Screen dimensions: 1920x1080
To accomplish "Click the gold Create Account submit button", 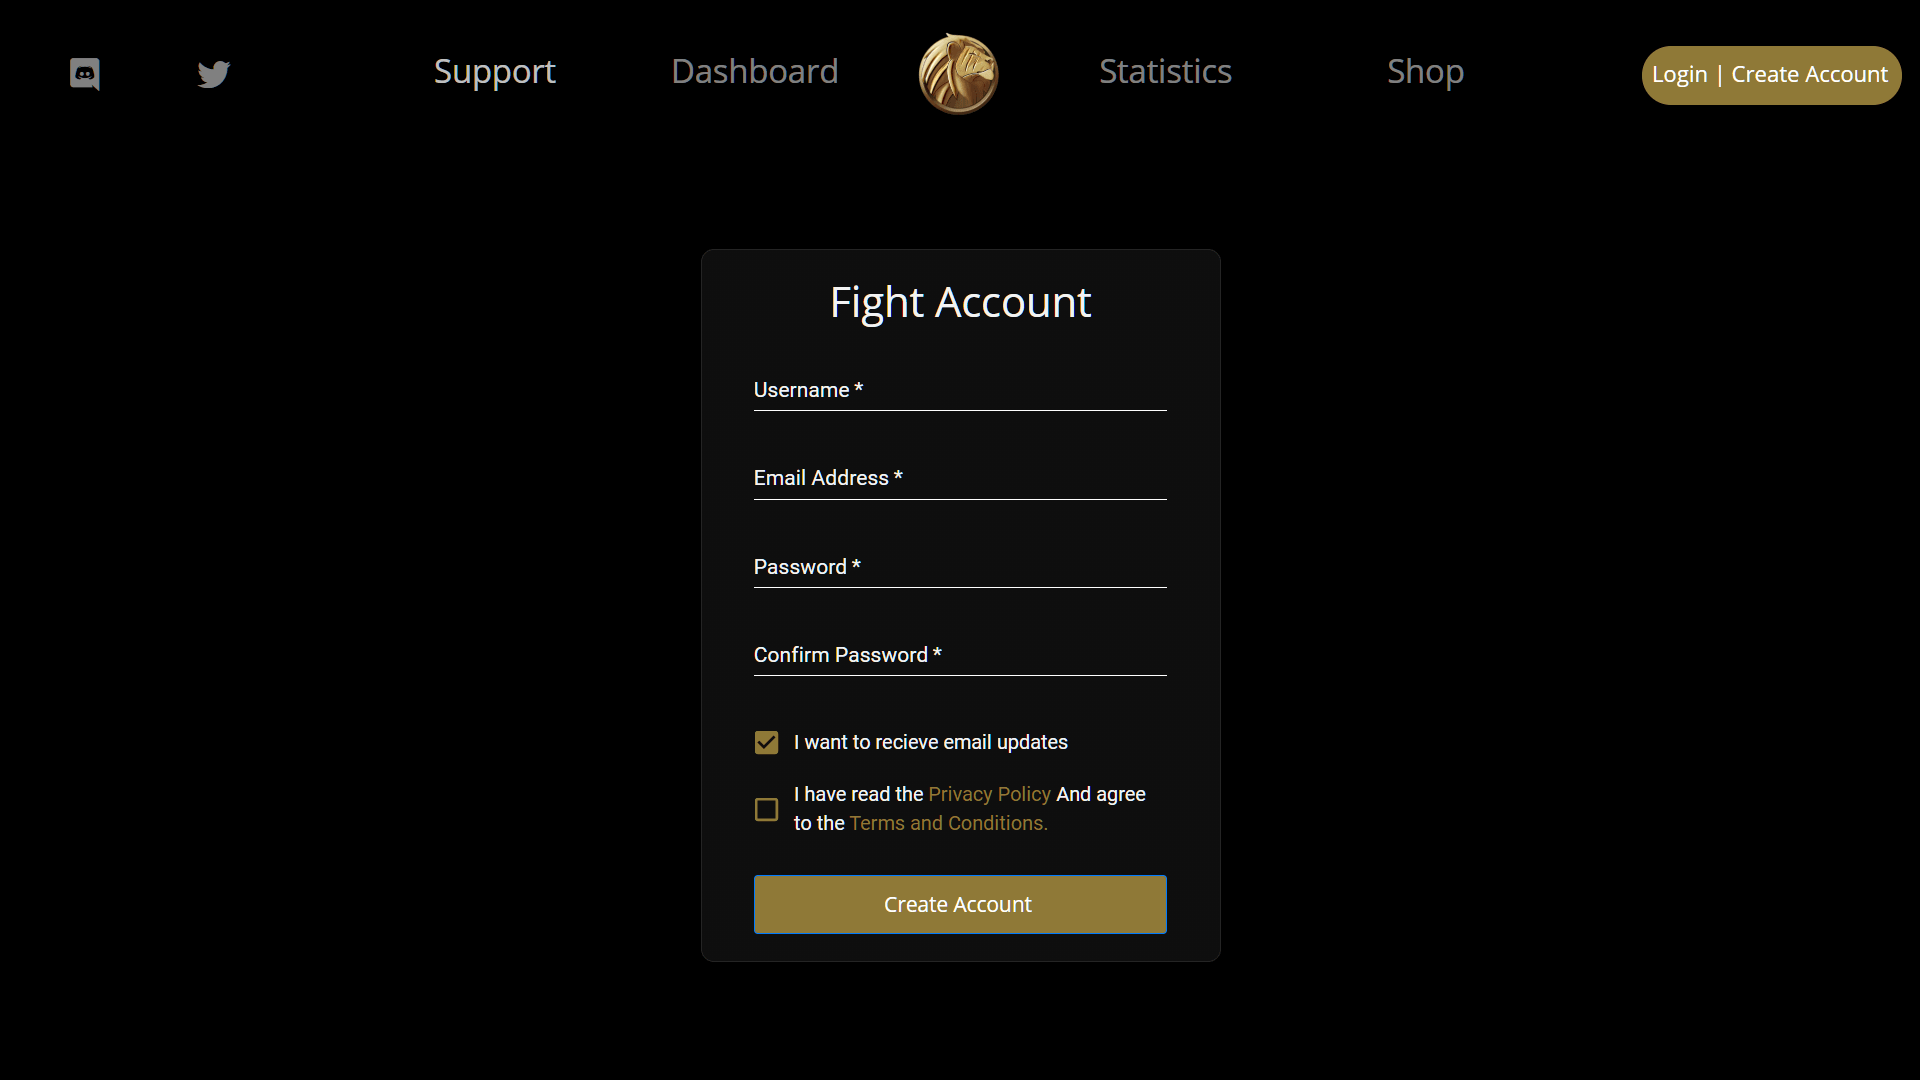I will pyautogui.click(x=960, y=904).
